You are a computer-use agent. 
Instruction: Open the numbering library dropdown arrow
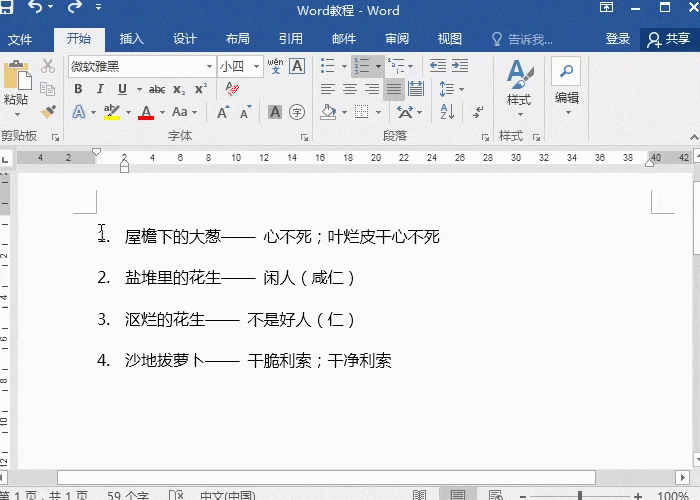pos(379,67)
